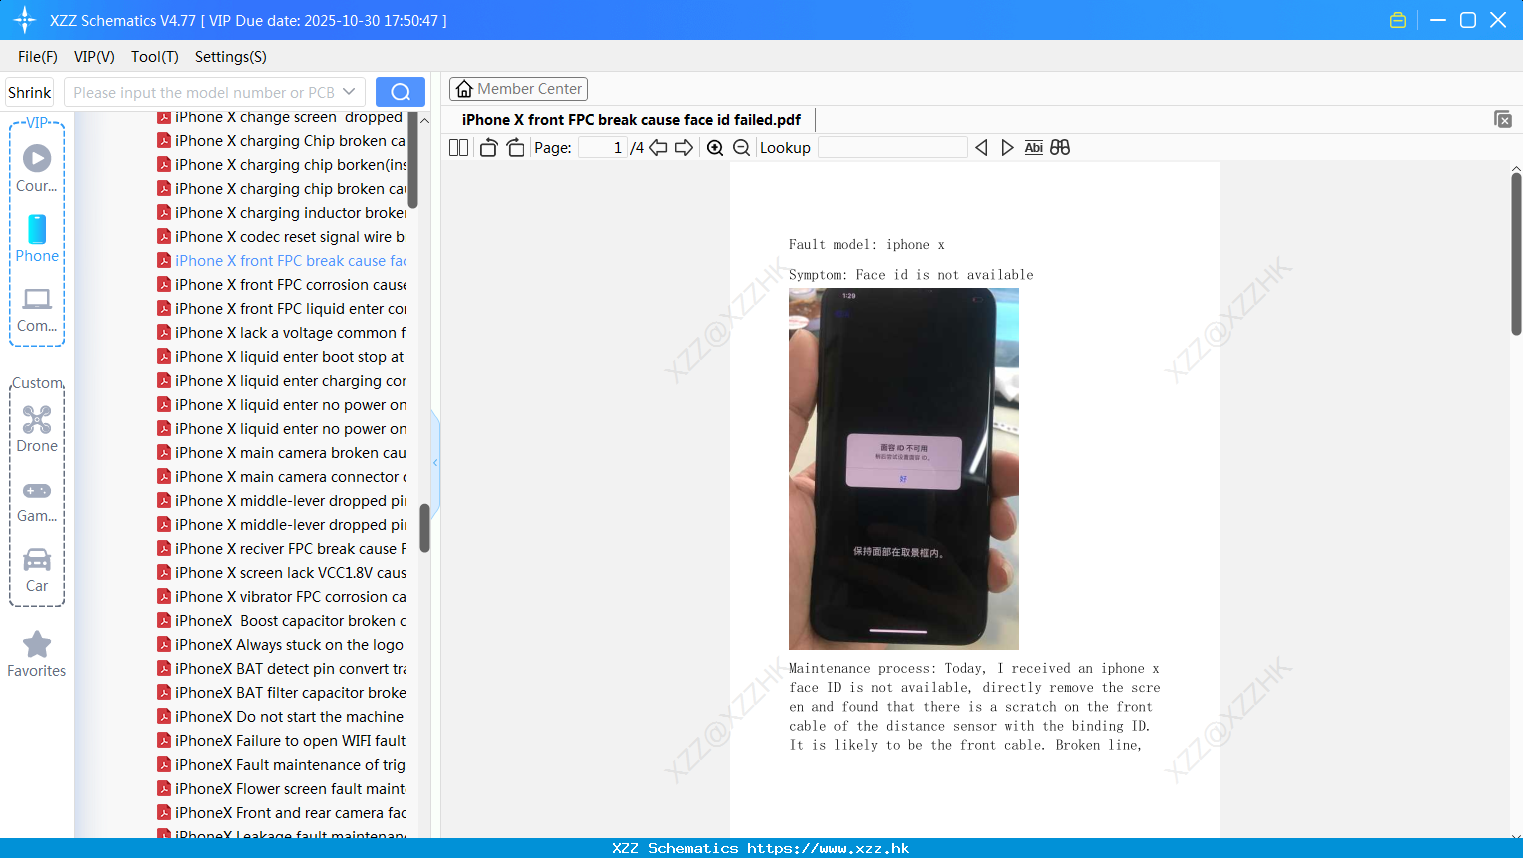1523x858 pixels.
Task: Open the VIP(V) menu
Action: tap(94, 57)
